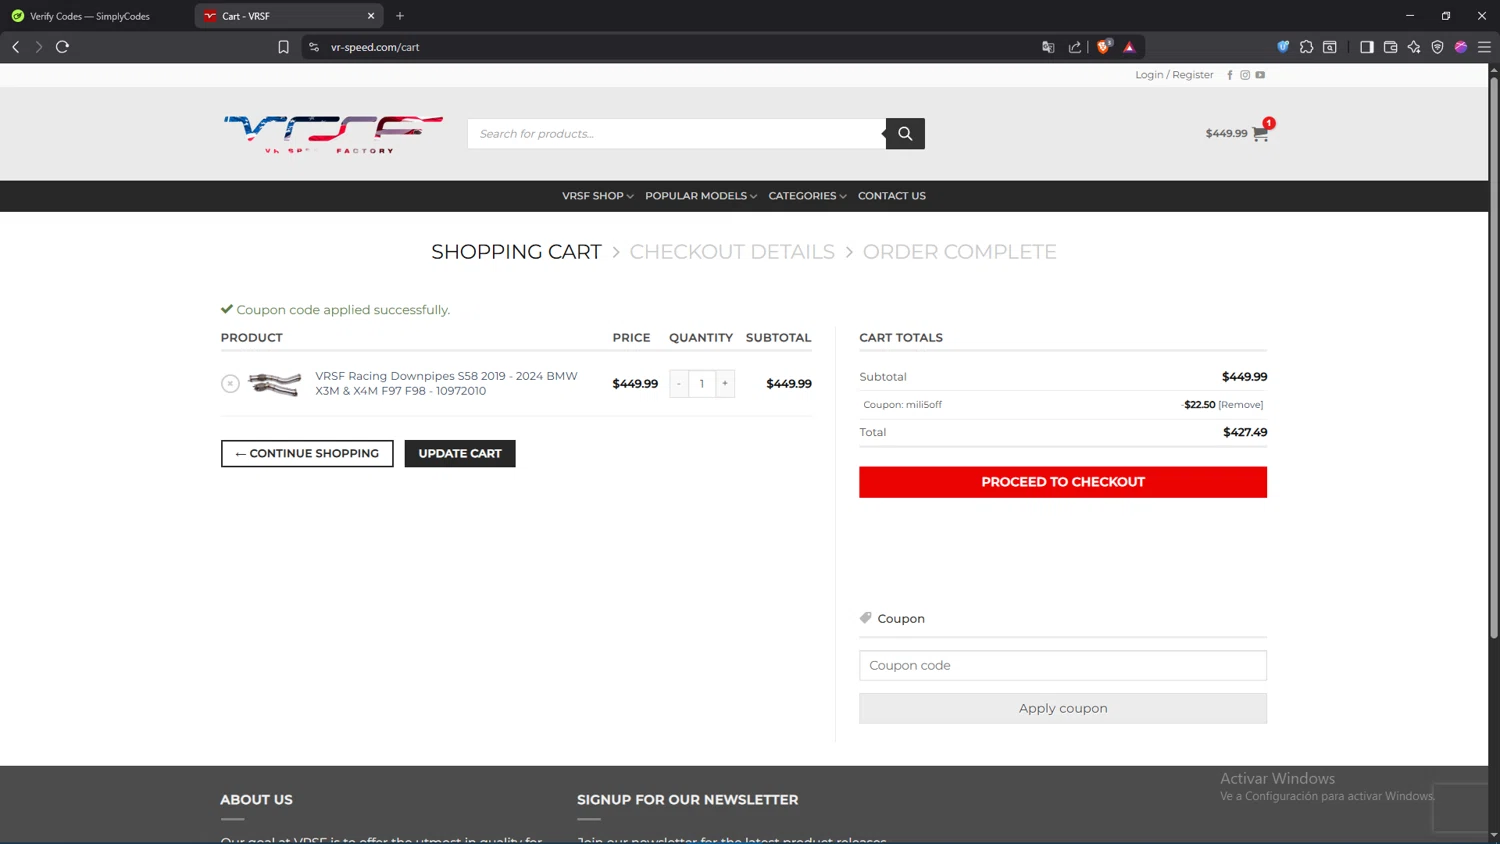This screenshot has width=1500, height=844.
Task: Open the Brave Wallet icon
Action: pyautogui.click(x=1390, y=47)
